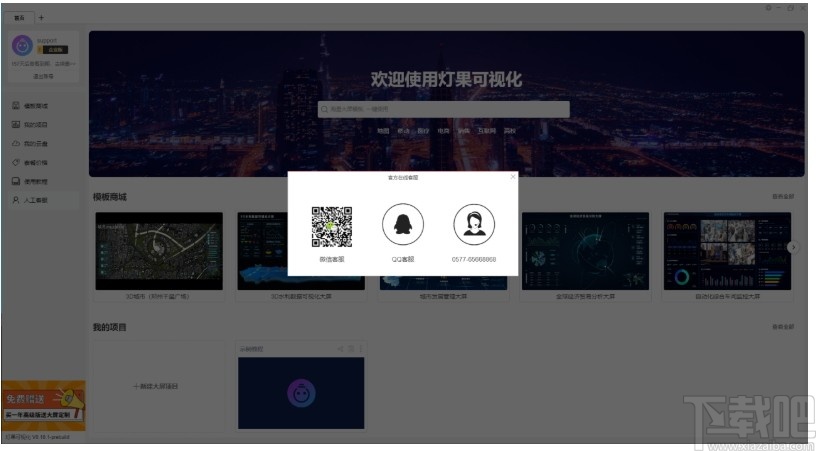Screen dimensions: 818x451
Task: Select the 高校 category tag under search
Action: [510, 131]
